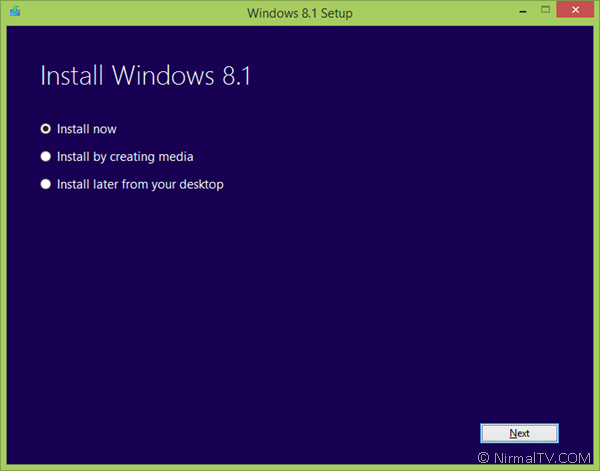
Task: Close the Windows 8.1 Setup window
Action: pyautogui.click(x=575, y=10)
